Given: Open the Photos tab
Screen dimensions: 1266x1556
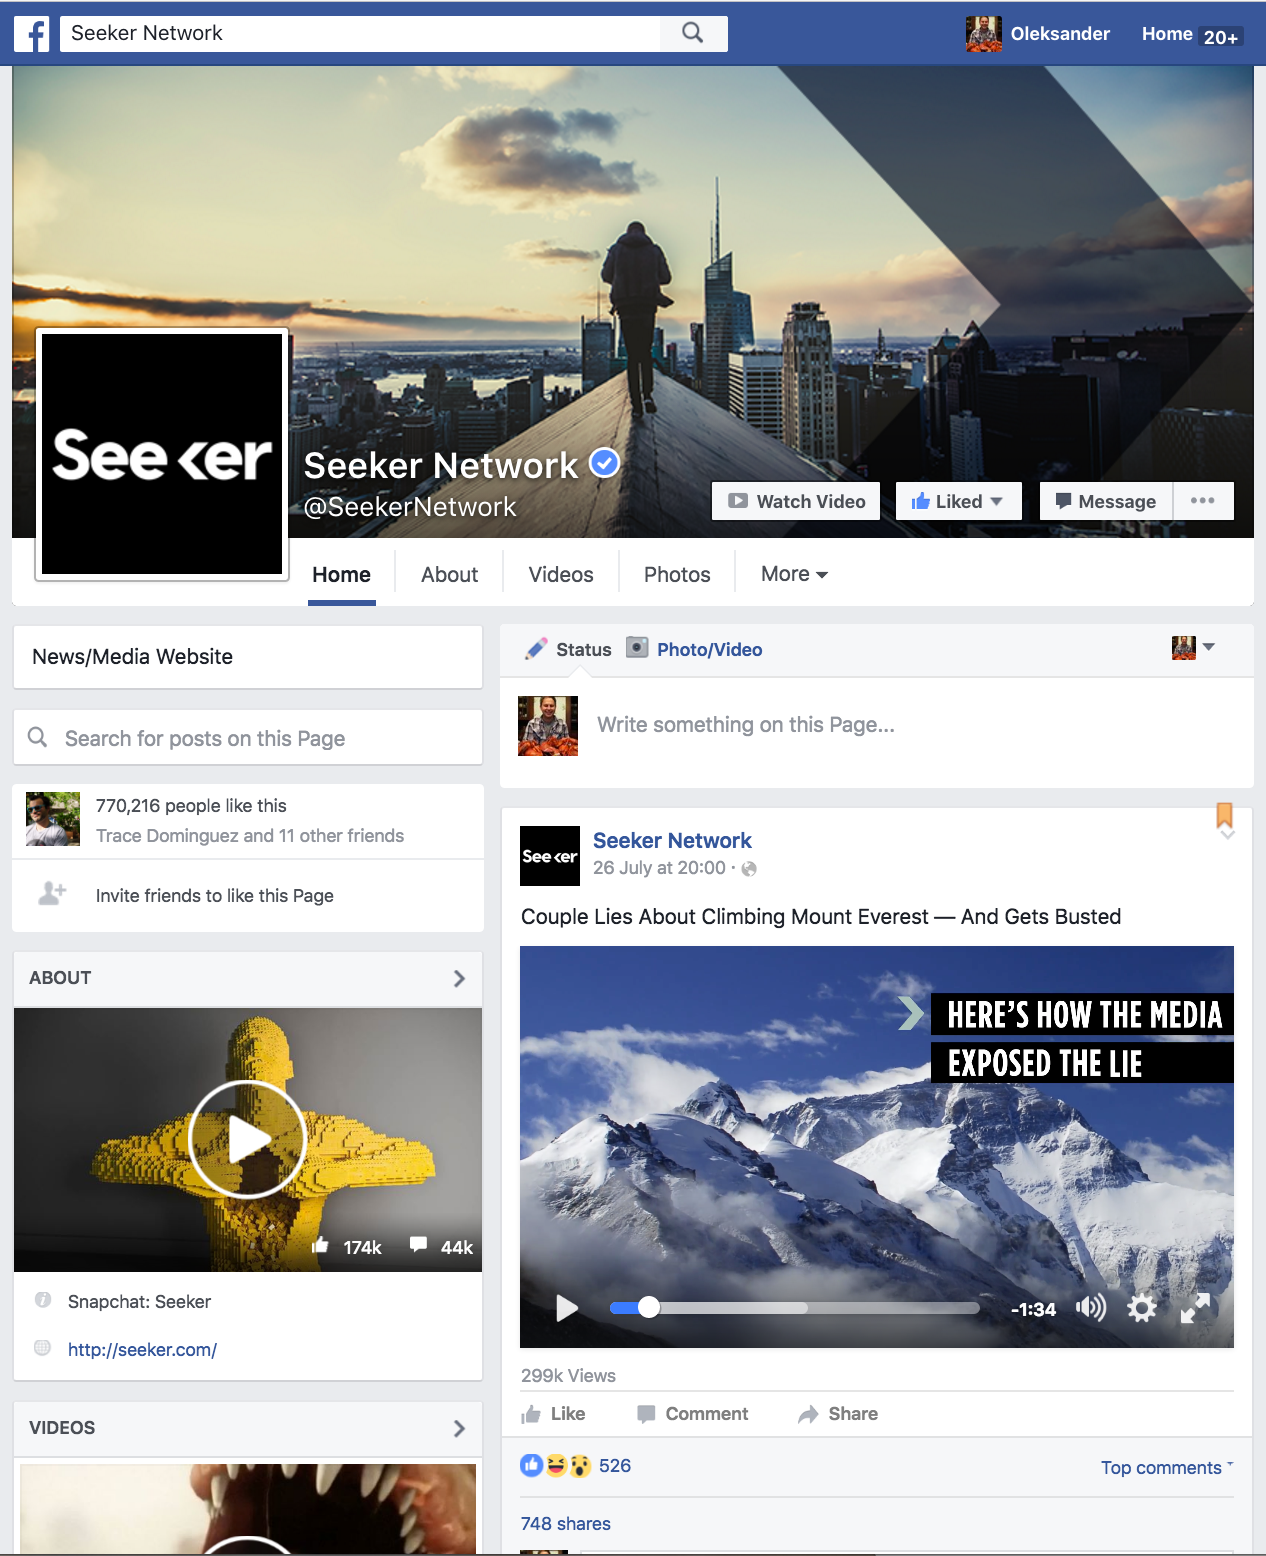Looking at the screenshot, I should pos(677,575).
